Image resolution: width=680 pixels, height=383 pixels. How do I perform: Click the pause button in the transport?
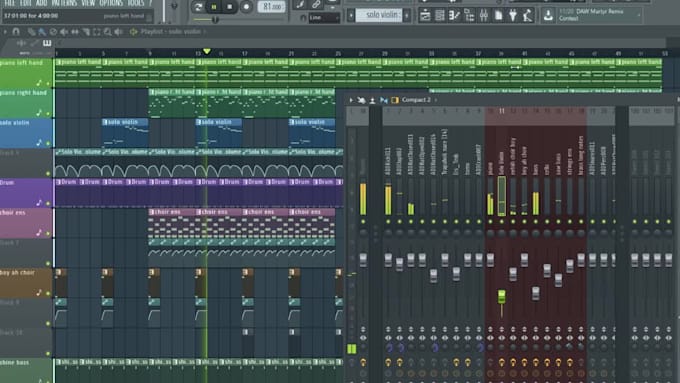pyautogui.click(x=214, y=7)
